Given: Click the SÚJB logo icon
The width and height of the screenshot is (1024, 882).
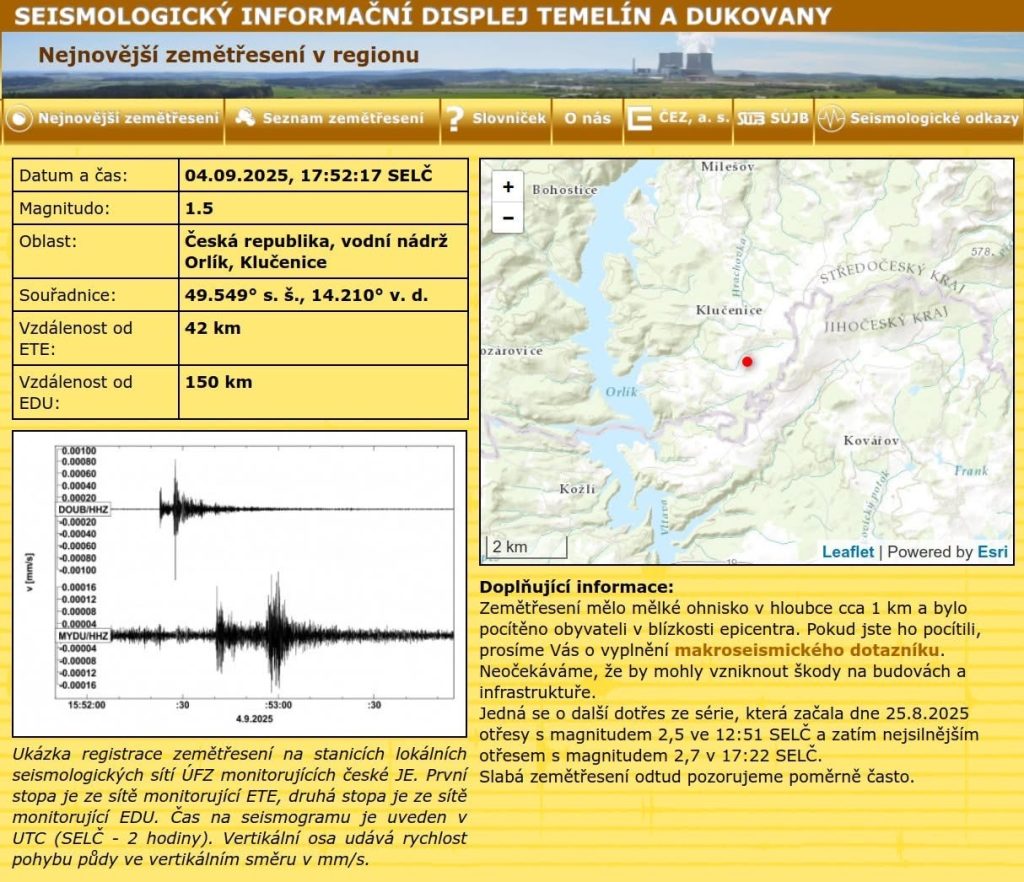Looking at the screenshot, I should point(750,119).
